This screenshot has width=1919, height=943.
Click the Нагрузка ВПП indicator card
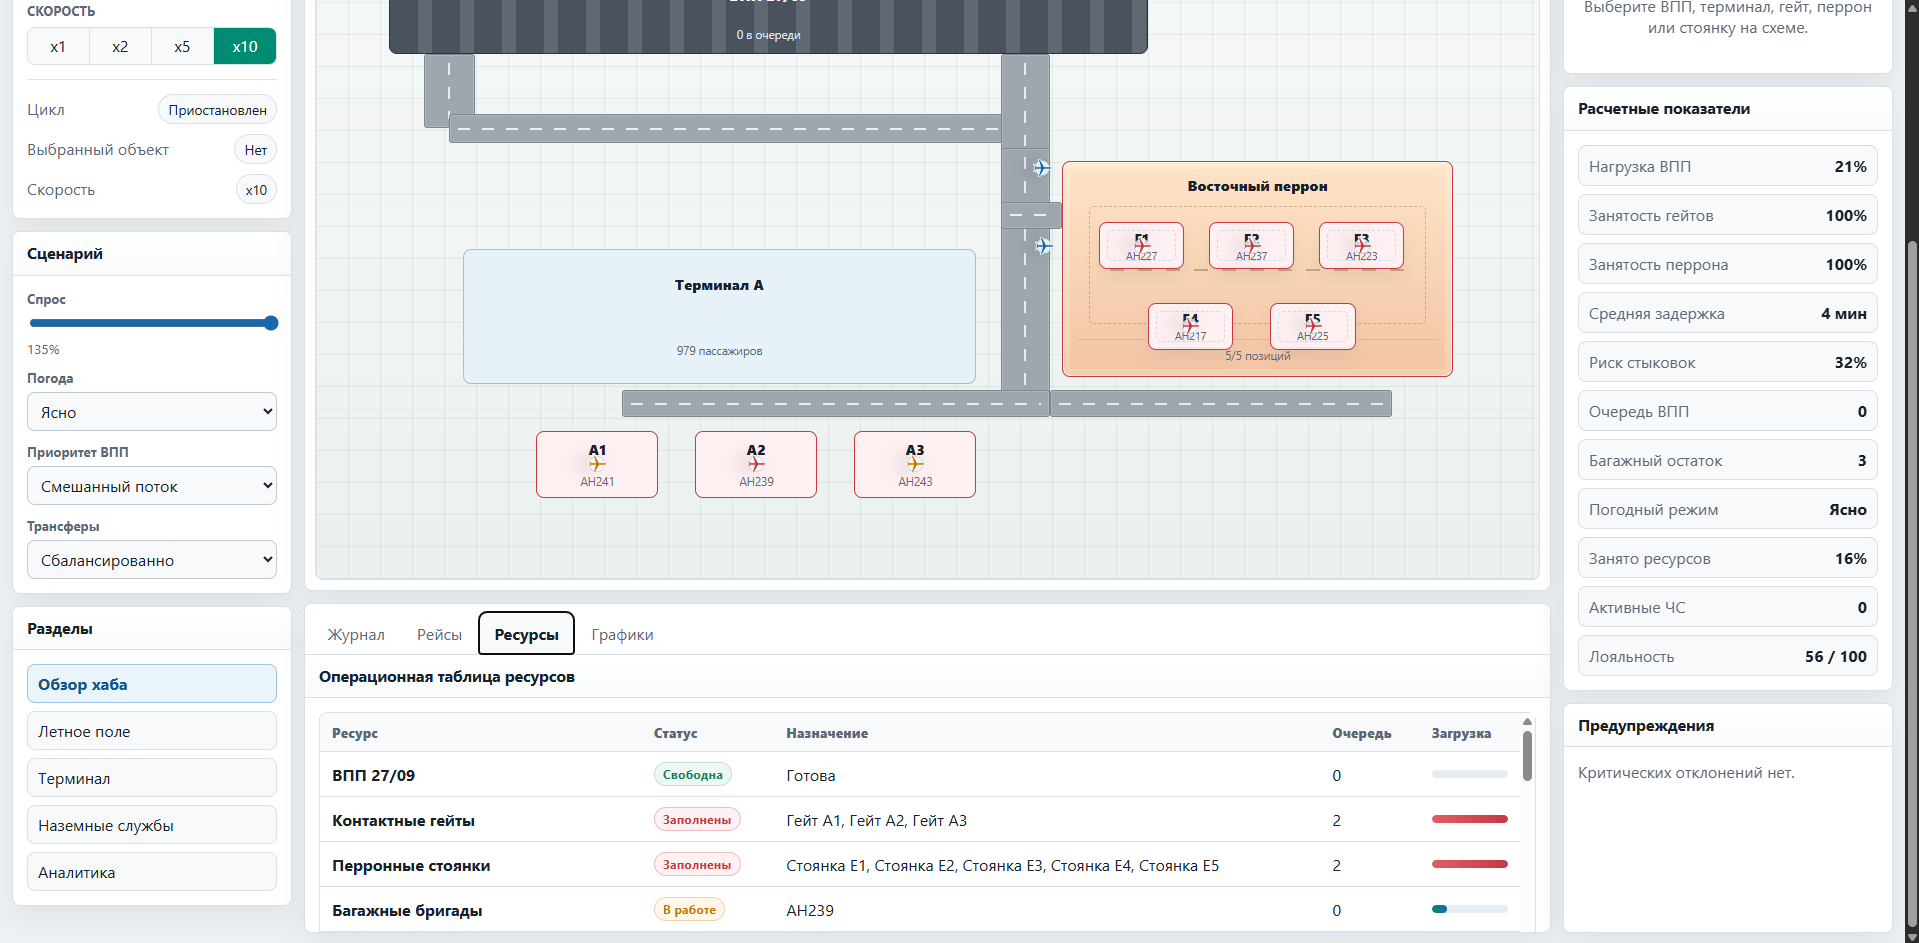coord(1727,166)
